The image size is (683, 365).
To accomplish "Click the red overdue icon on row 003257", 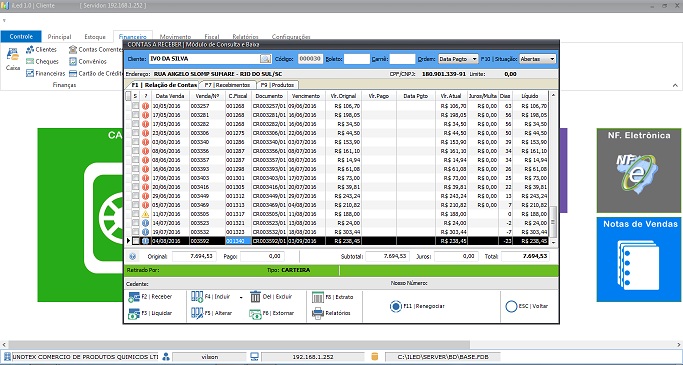I will click(145, 106).
